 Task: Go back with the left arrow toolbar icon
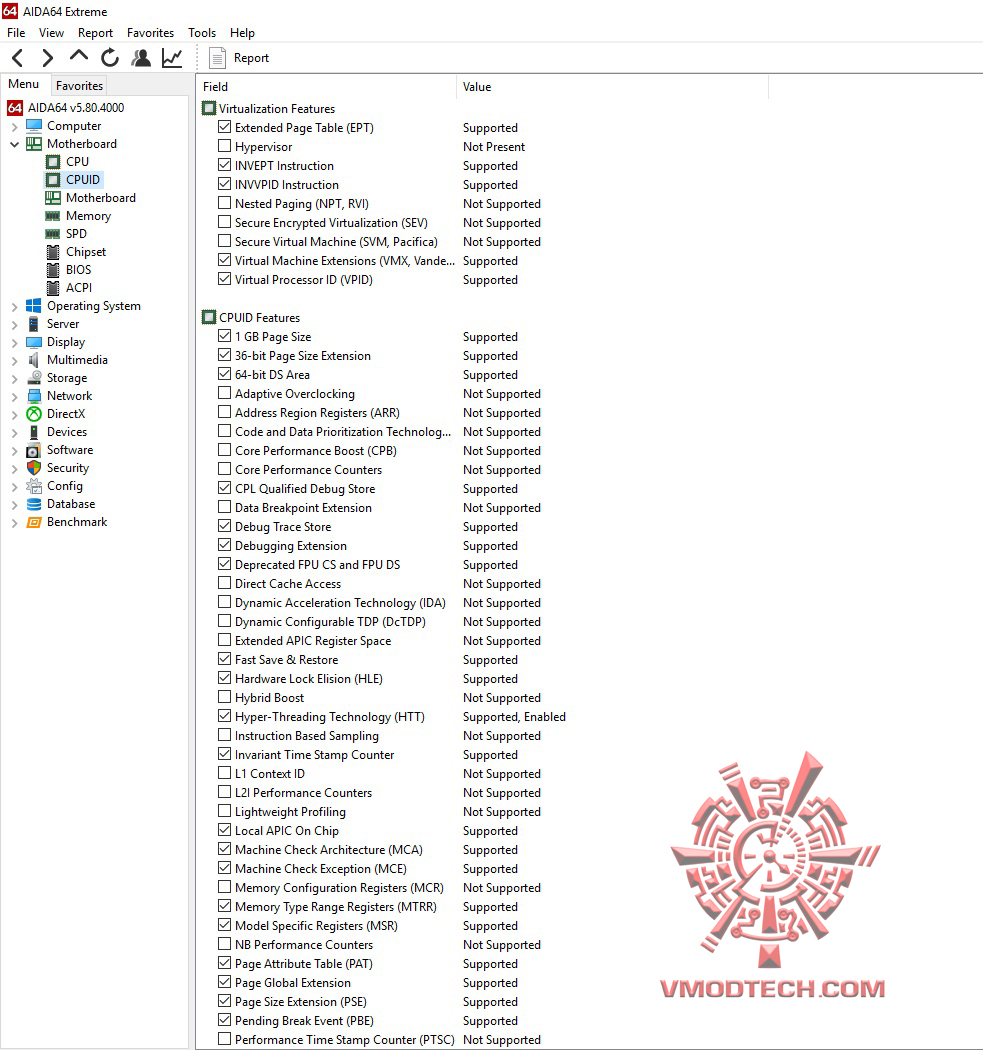pos(18,58)
